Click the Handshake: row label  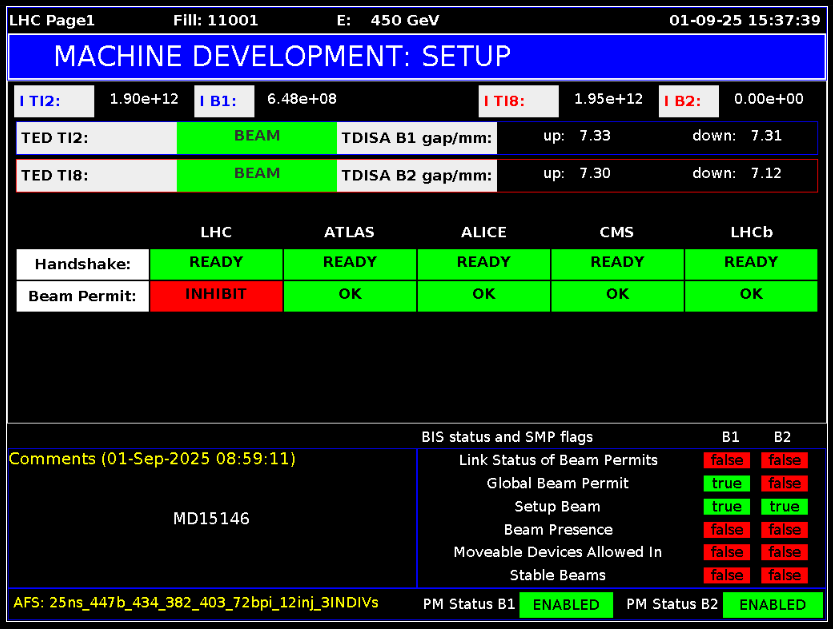(x=83, y=265)
